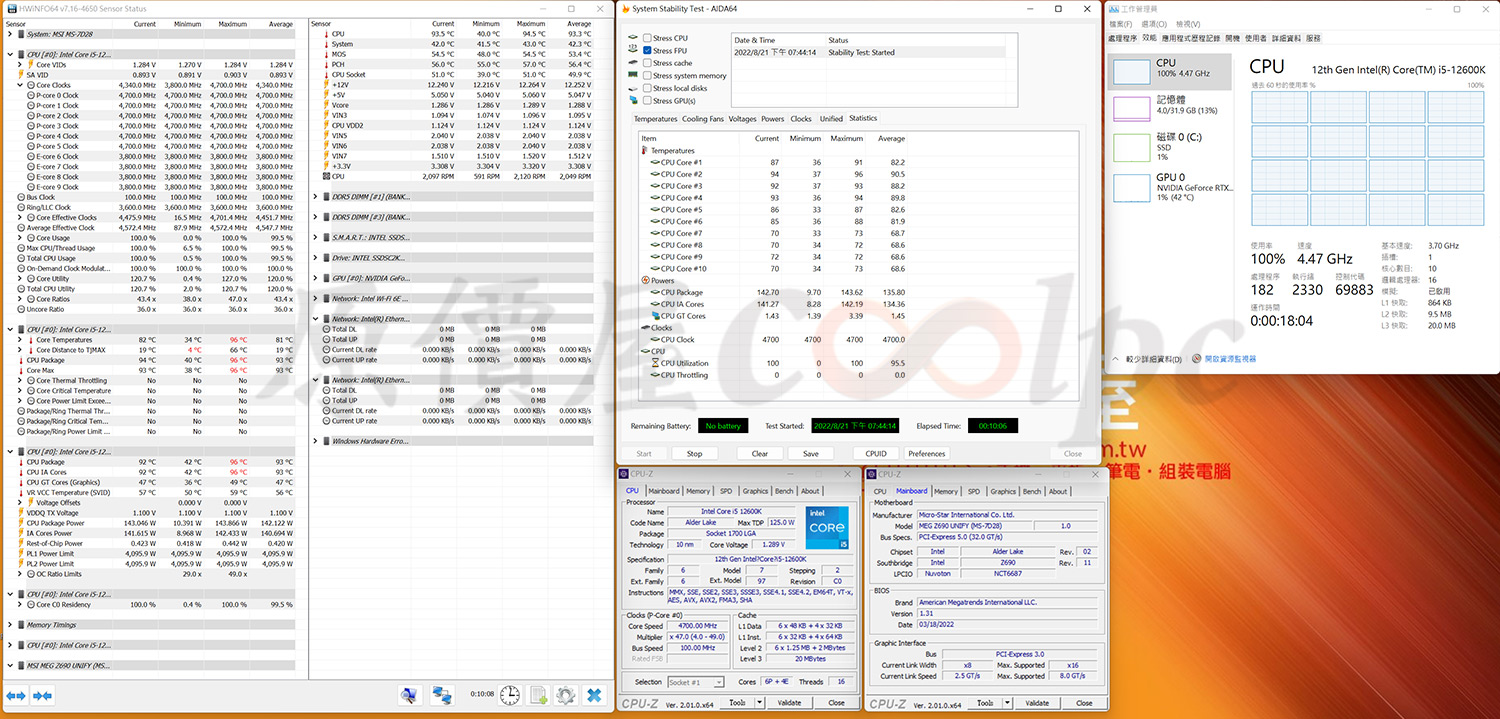Open Socket #1 selection dropdown in CPU-Z
The width and height of the screenshot is (1500, 719).
coord(695,682)
